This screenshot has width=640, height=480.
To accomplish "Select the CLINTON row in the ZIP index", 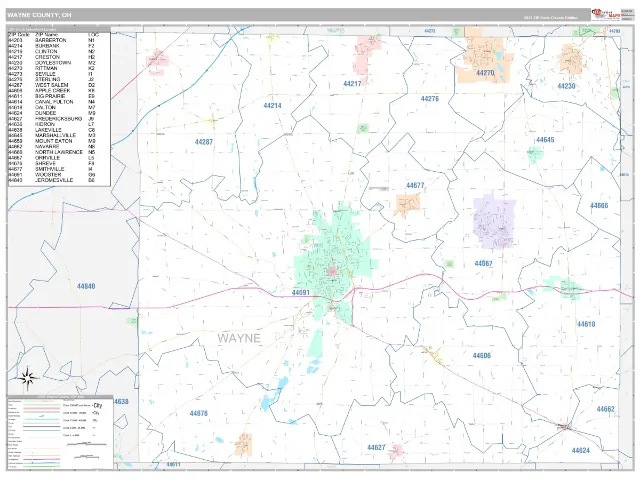I will coord(52,52).
